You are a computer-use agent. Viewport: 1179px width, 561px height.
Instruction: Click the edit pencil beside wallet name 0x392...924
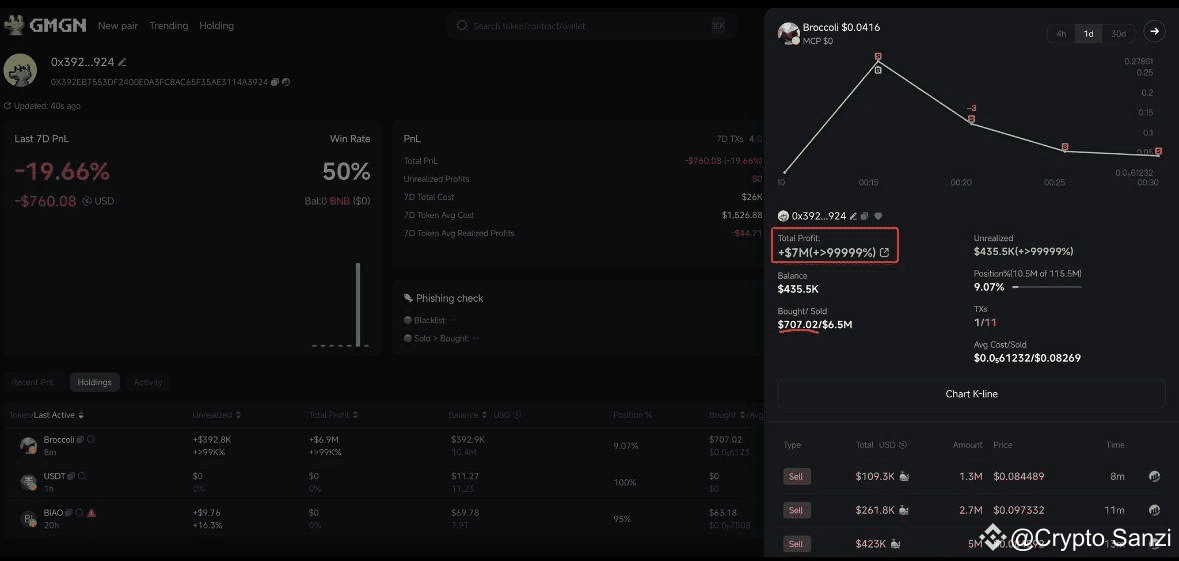coord(122,62)
